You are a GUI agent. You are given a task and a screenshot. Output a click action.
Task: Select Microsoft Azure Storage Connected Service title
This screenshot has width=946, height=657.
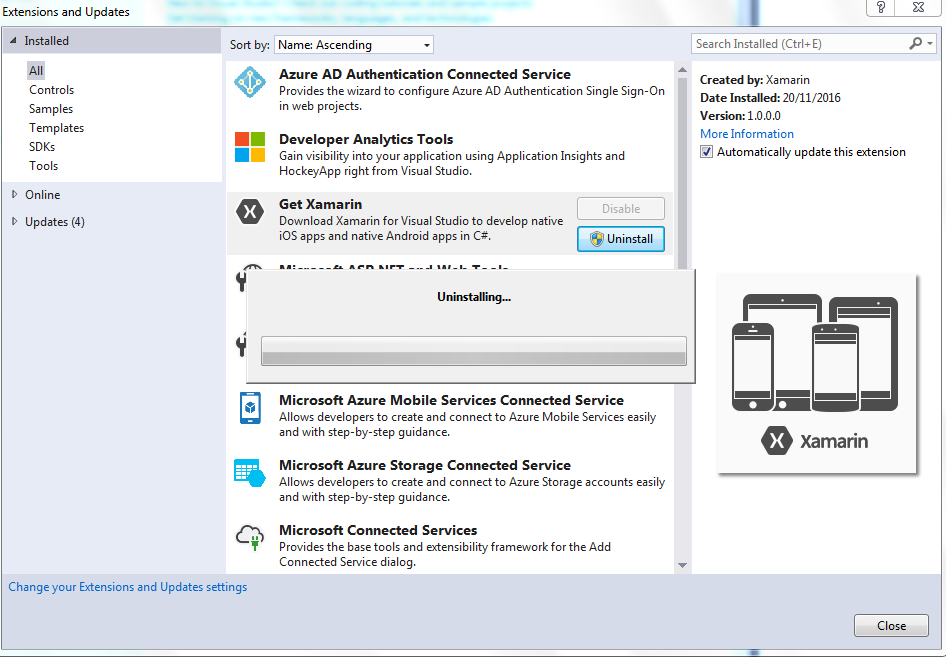[425, 466]
